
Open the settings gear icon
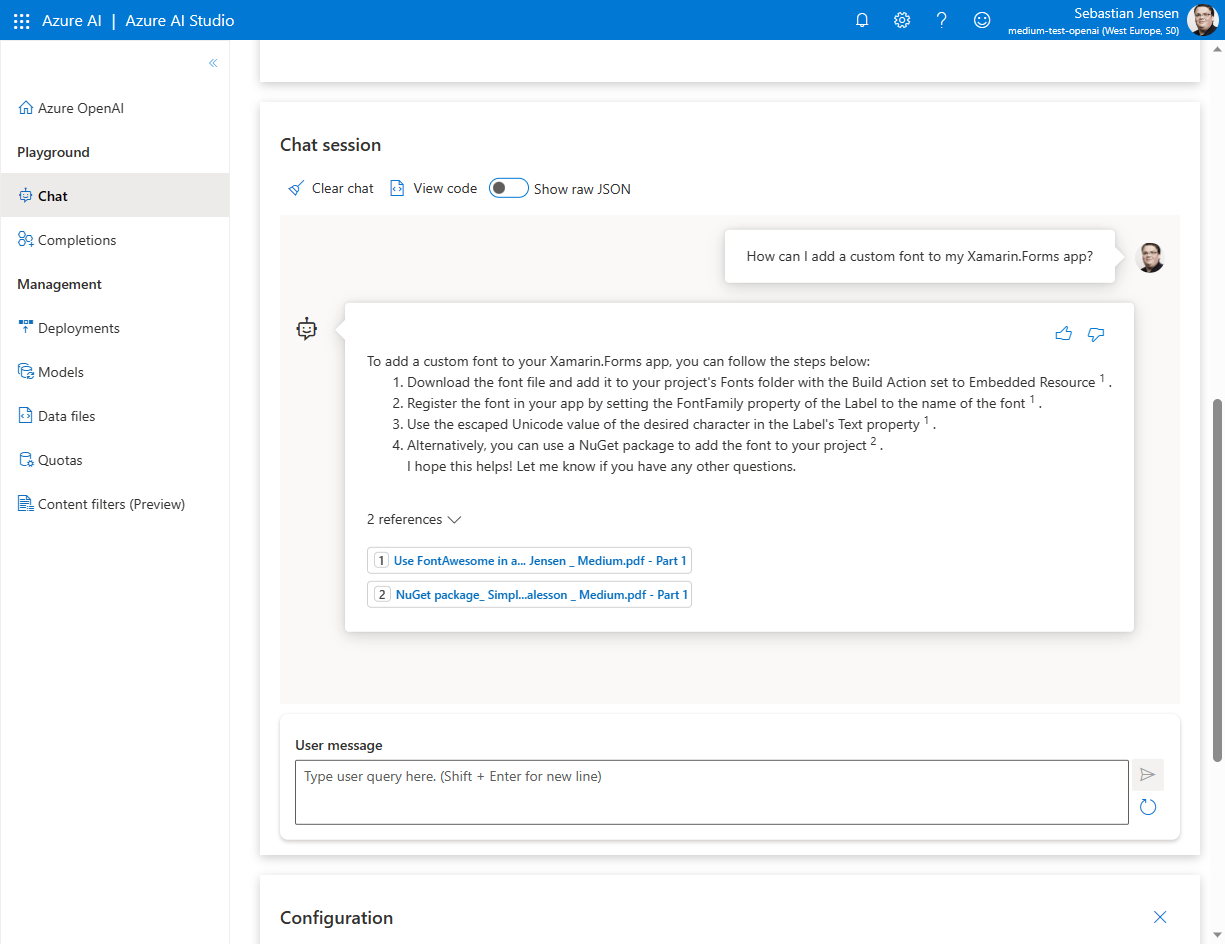click(x=902, y=20)
